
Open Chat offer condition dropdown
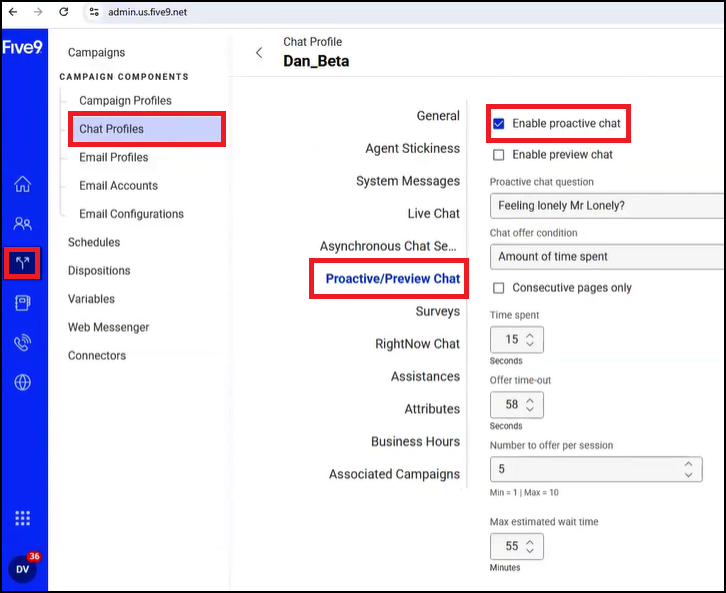click(607, 256)
